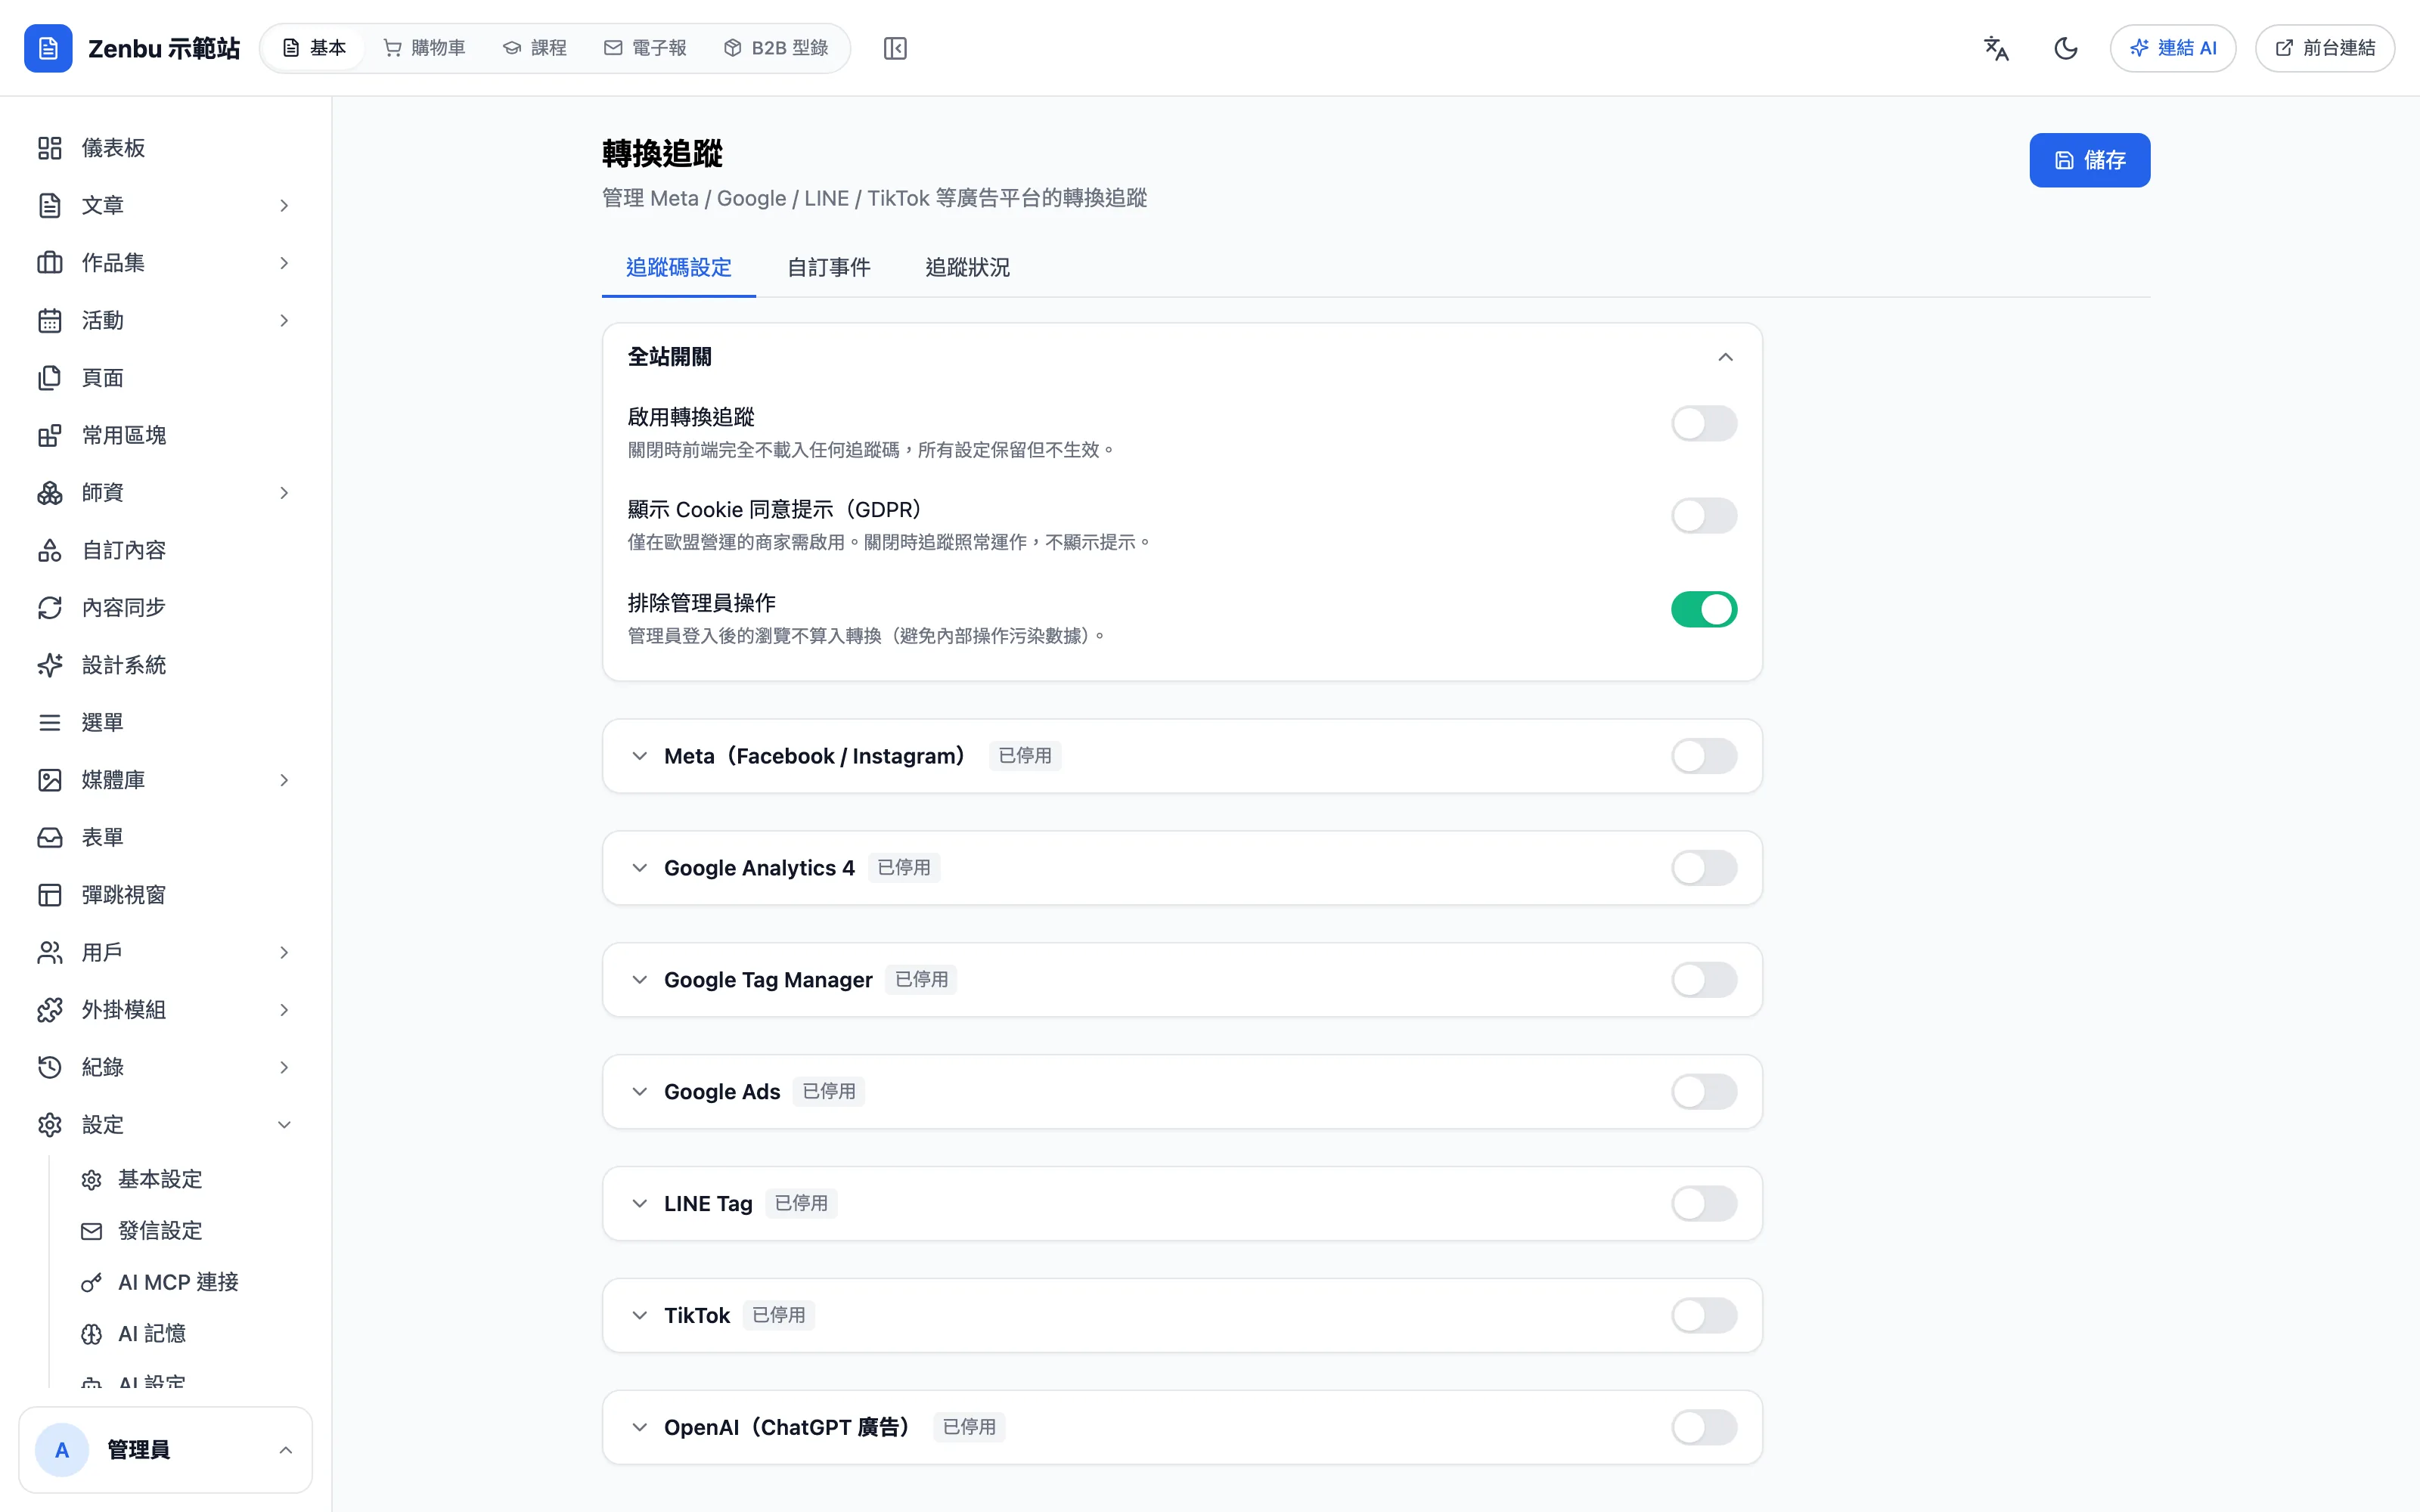The height and width of the screenshot is (1512, 2420).
Task: Enable the Google Tag Manager toggle
Action: click(x=1704, y=980)
